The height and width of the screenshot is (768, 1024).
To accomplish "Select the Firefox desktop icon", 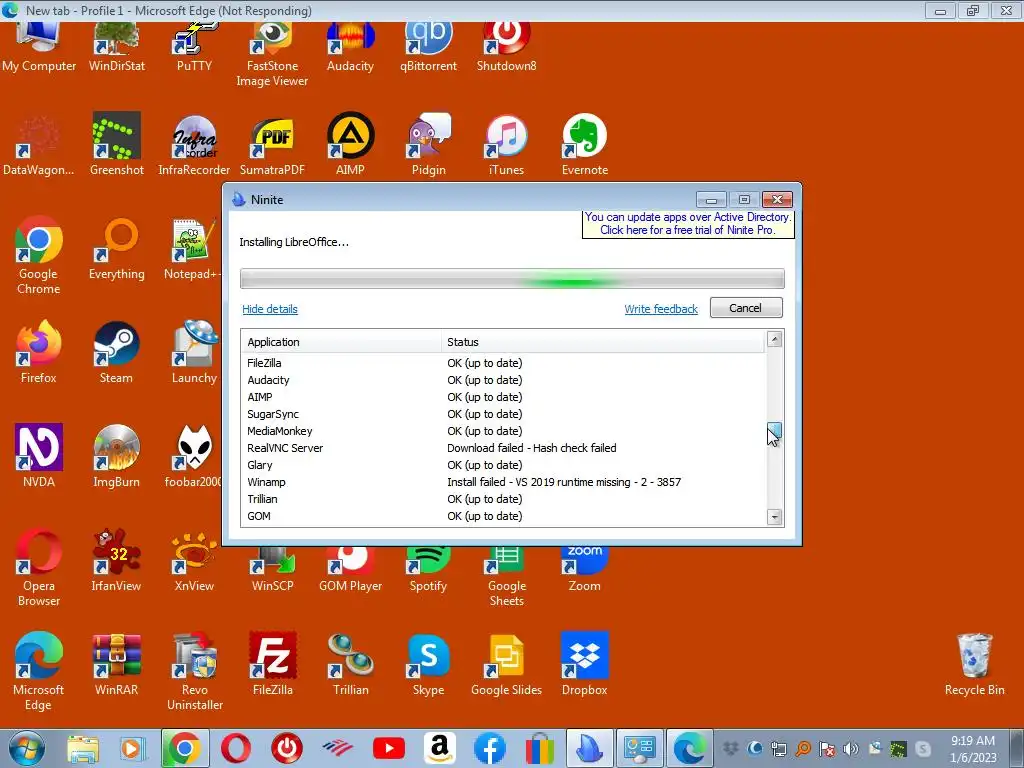I will (x=39, y=351).
